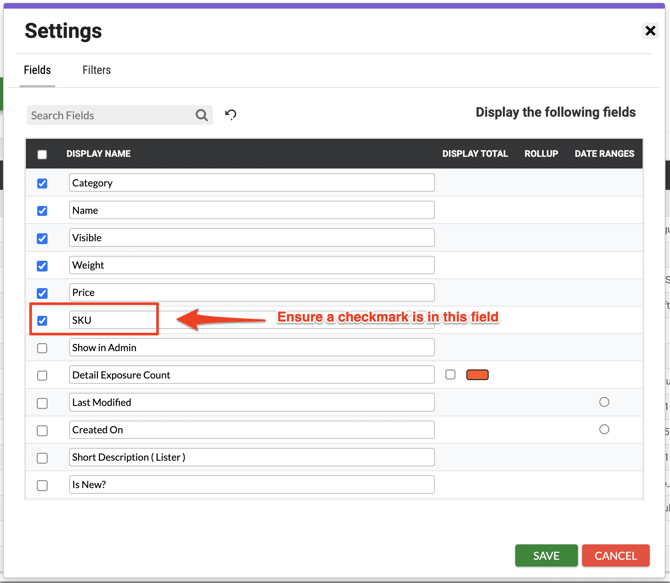The image size is (670, 583).
Task: Switch to the Filters tab
Action: pyautogui.click(x=97, y=70)
